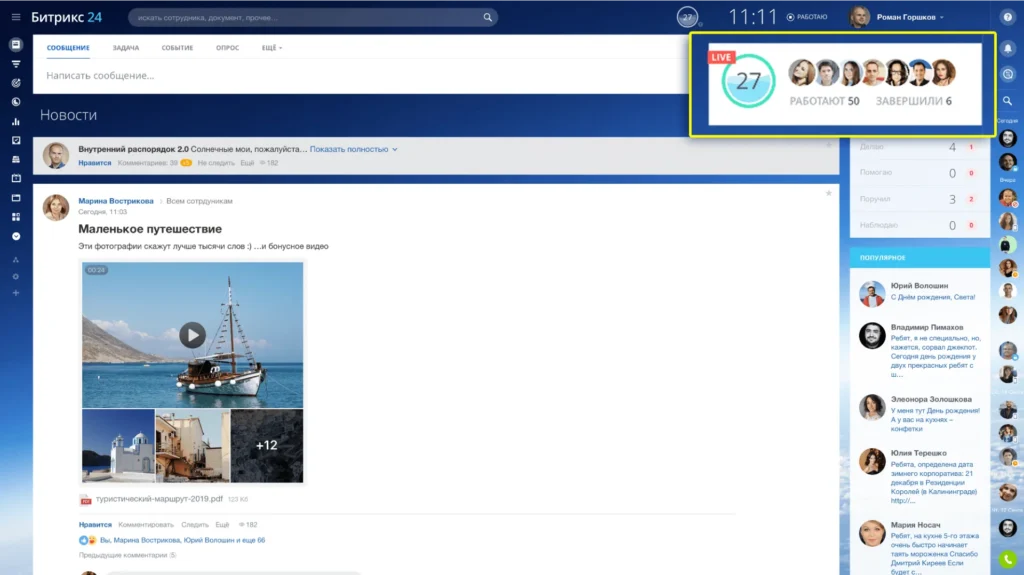
Task: Click the right sidebar search icon
Action: pos(1007,100)
